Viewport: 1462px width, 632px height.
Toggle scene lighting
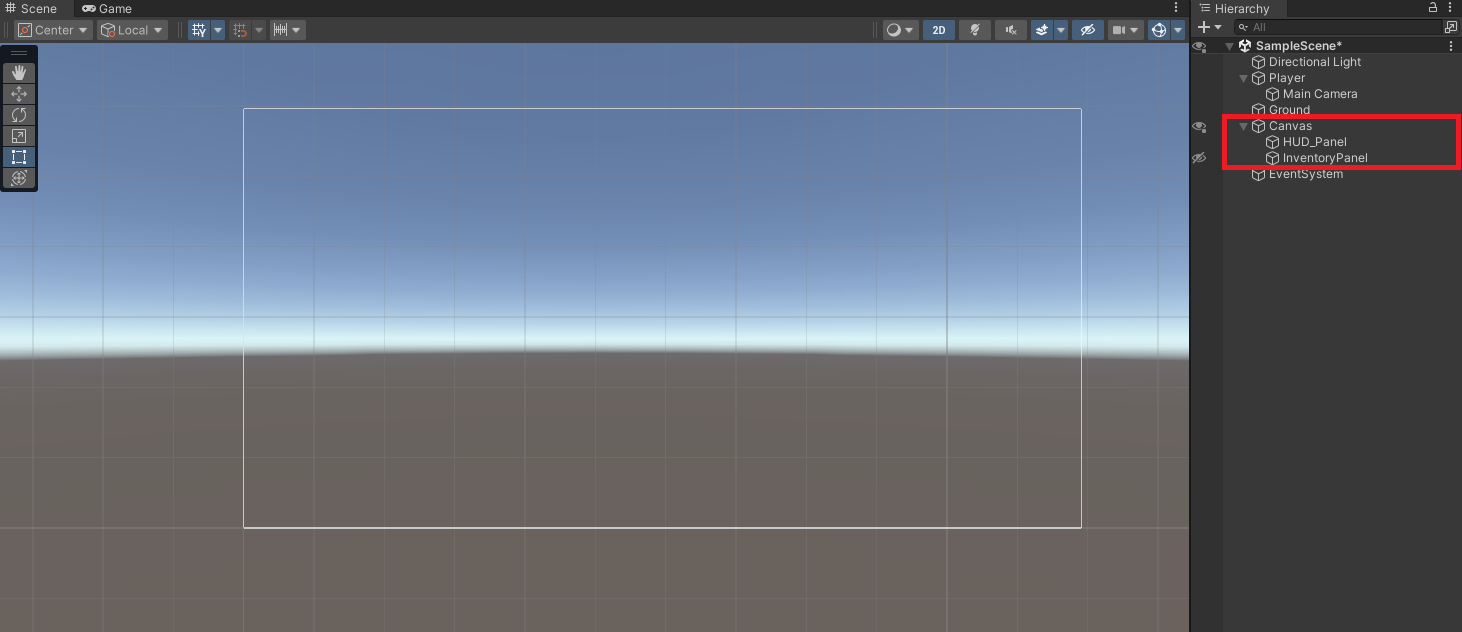click(x=975, y=30)
